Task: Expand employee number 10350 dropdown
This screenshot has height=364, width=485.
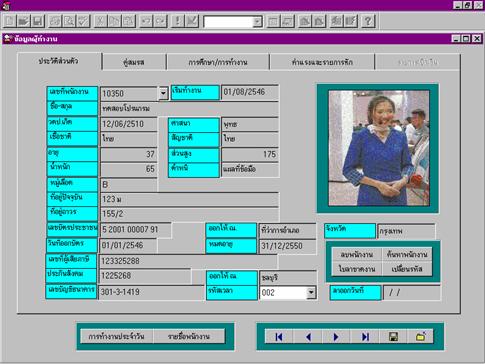Action: pos(163,93)
